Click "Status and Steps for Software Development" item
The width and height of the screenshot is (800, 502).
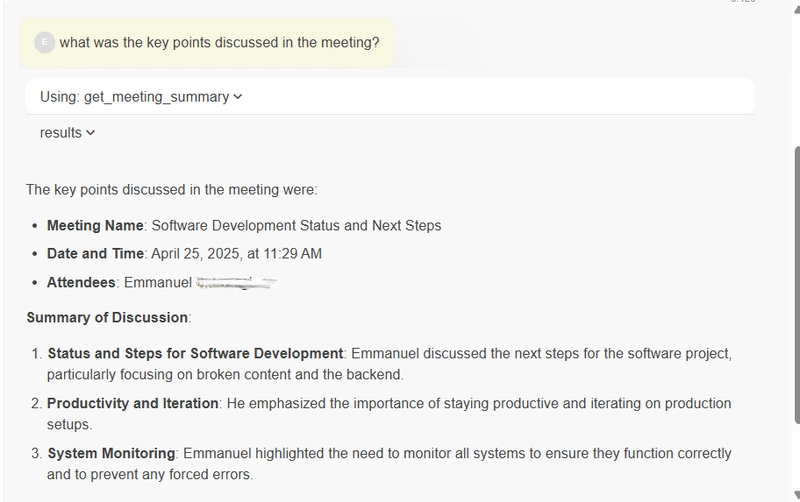(195, 354)
